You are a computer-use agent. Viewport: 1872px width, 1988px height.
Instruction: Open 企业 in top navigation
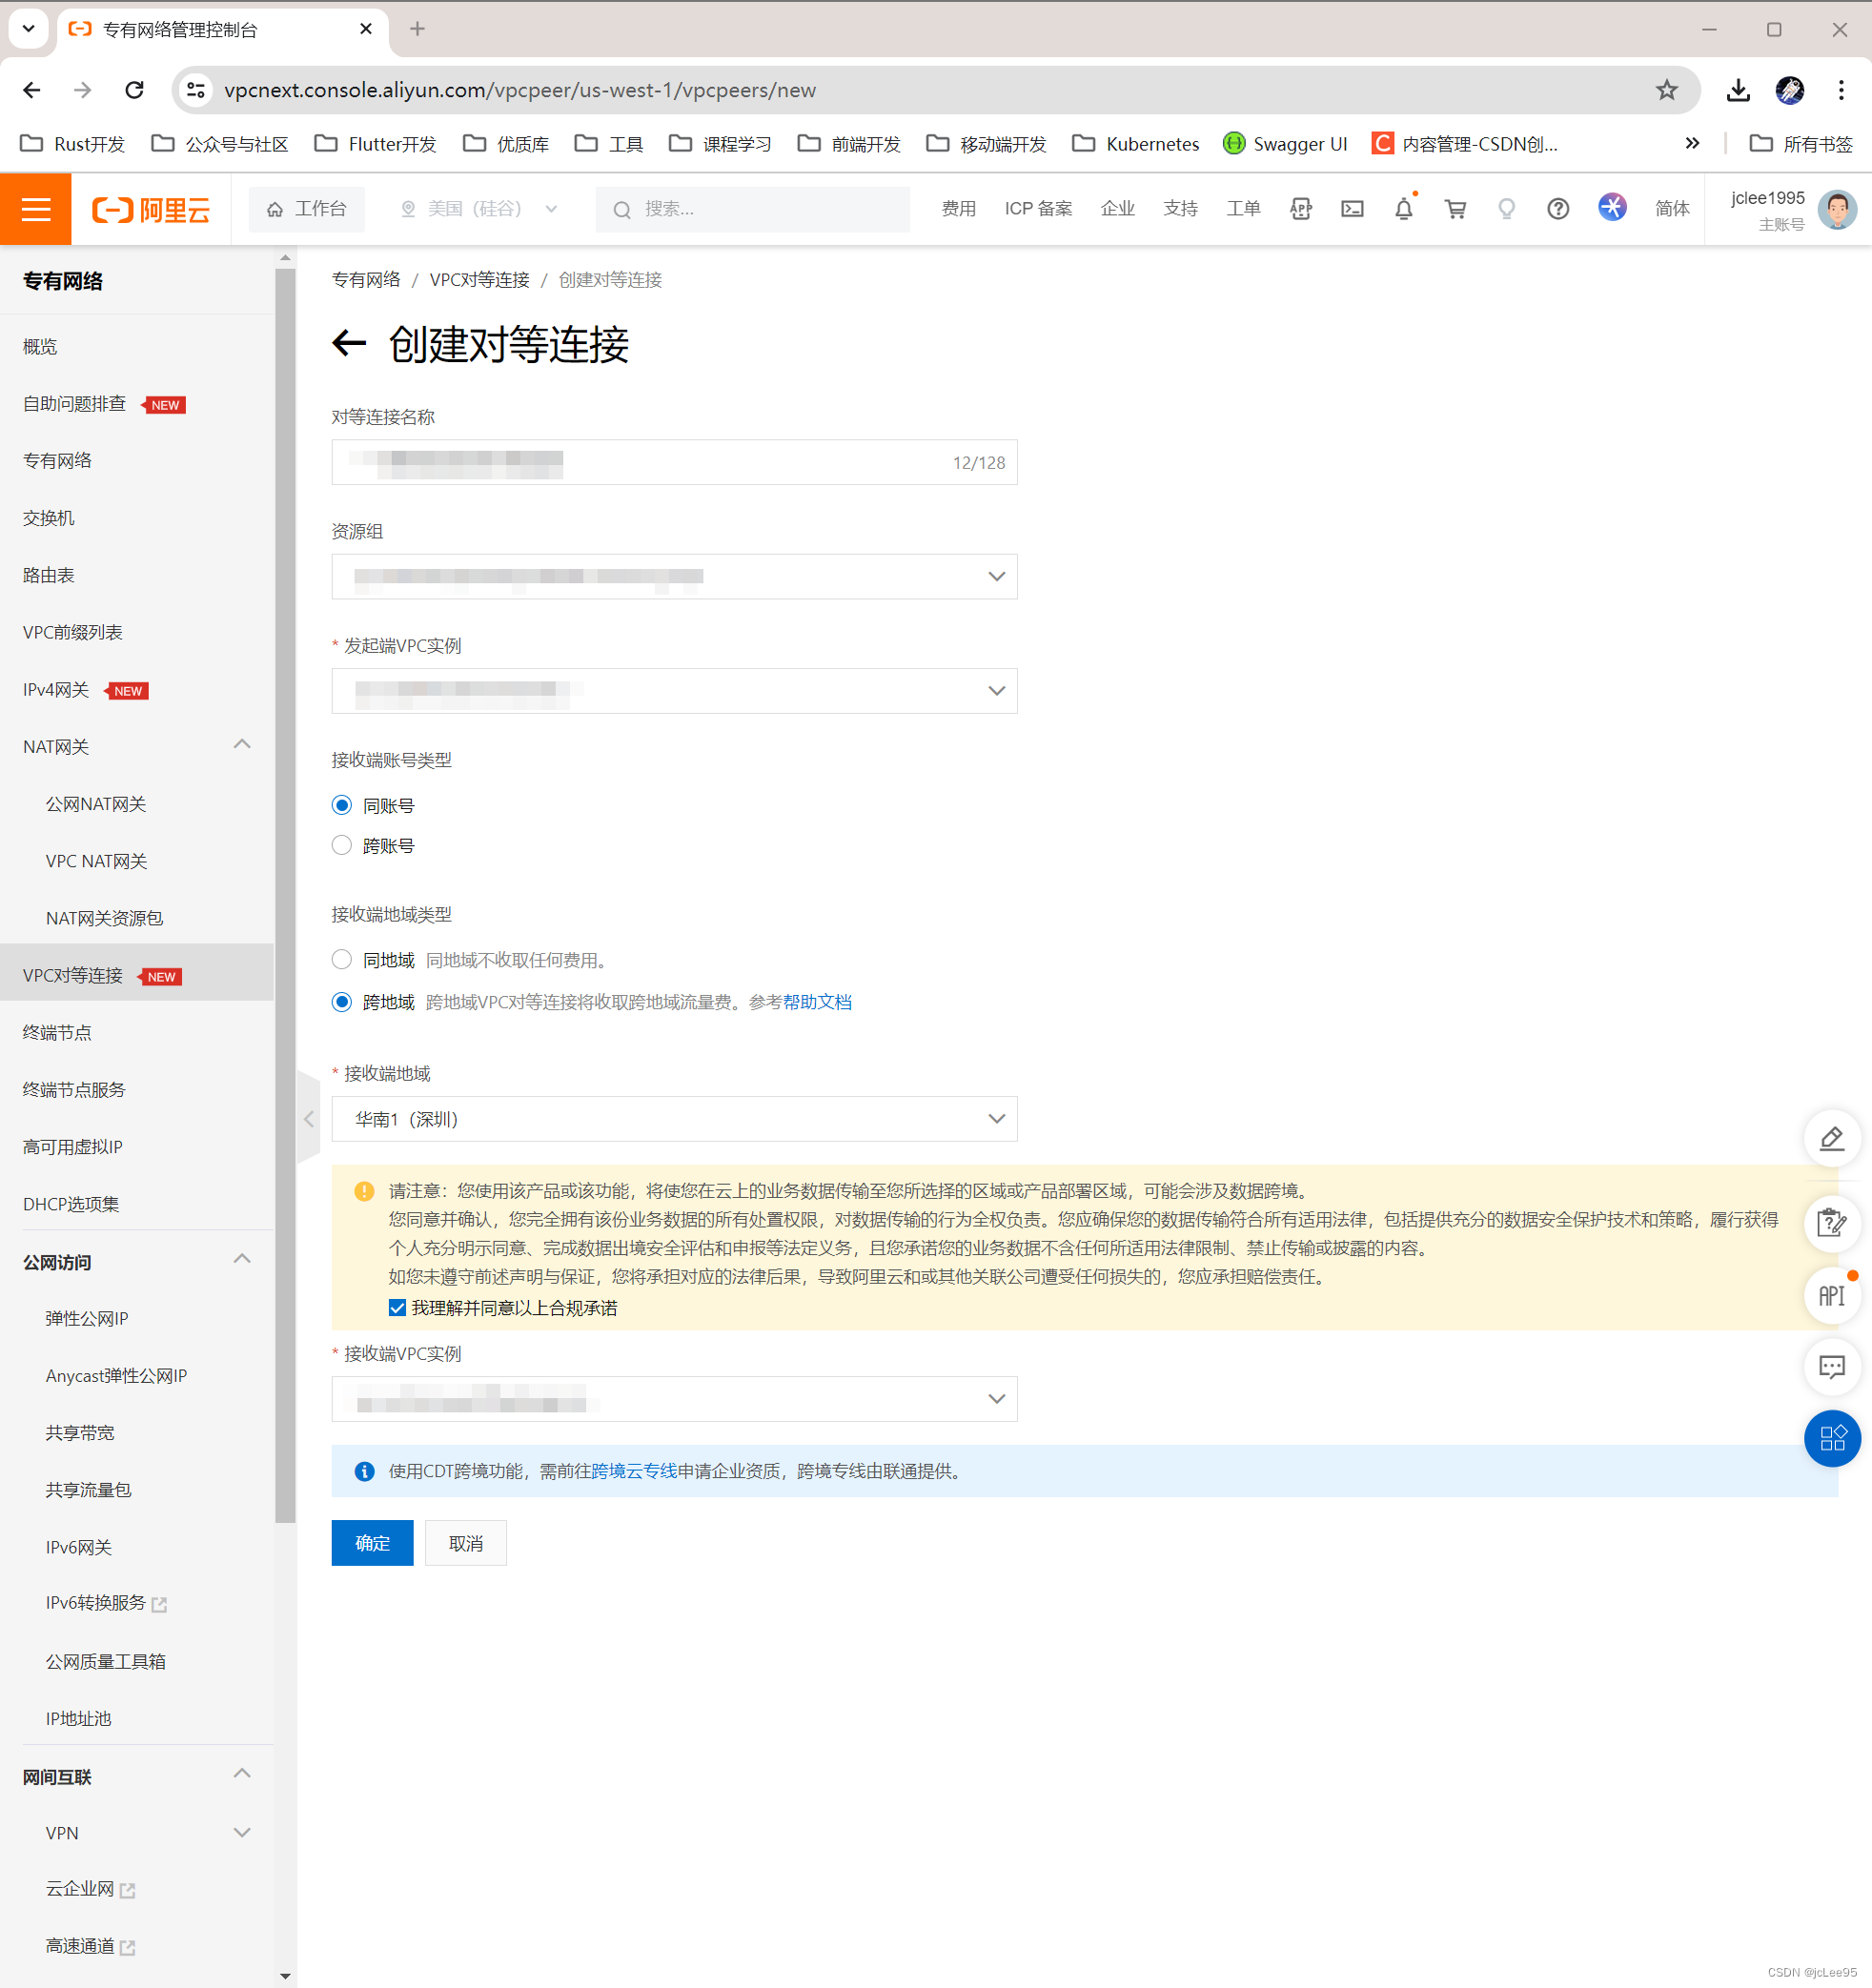(x=1117, y=208)
